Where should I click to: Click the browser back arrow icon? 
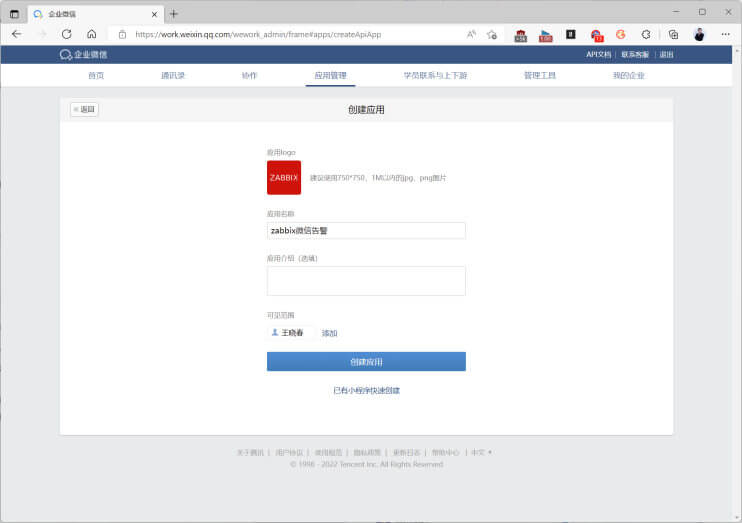(x=17, y=34)
